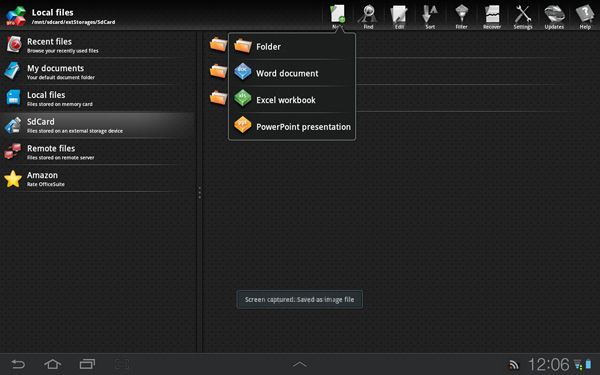Viewport: 600px width, 375px height.
Task: Click the path /mnt/sdcard/extStorages/SdCard
Action: [x=73, y=22]
